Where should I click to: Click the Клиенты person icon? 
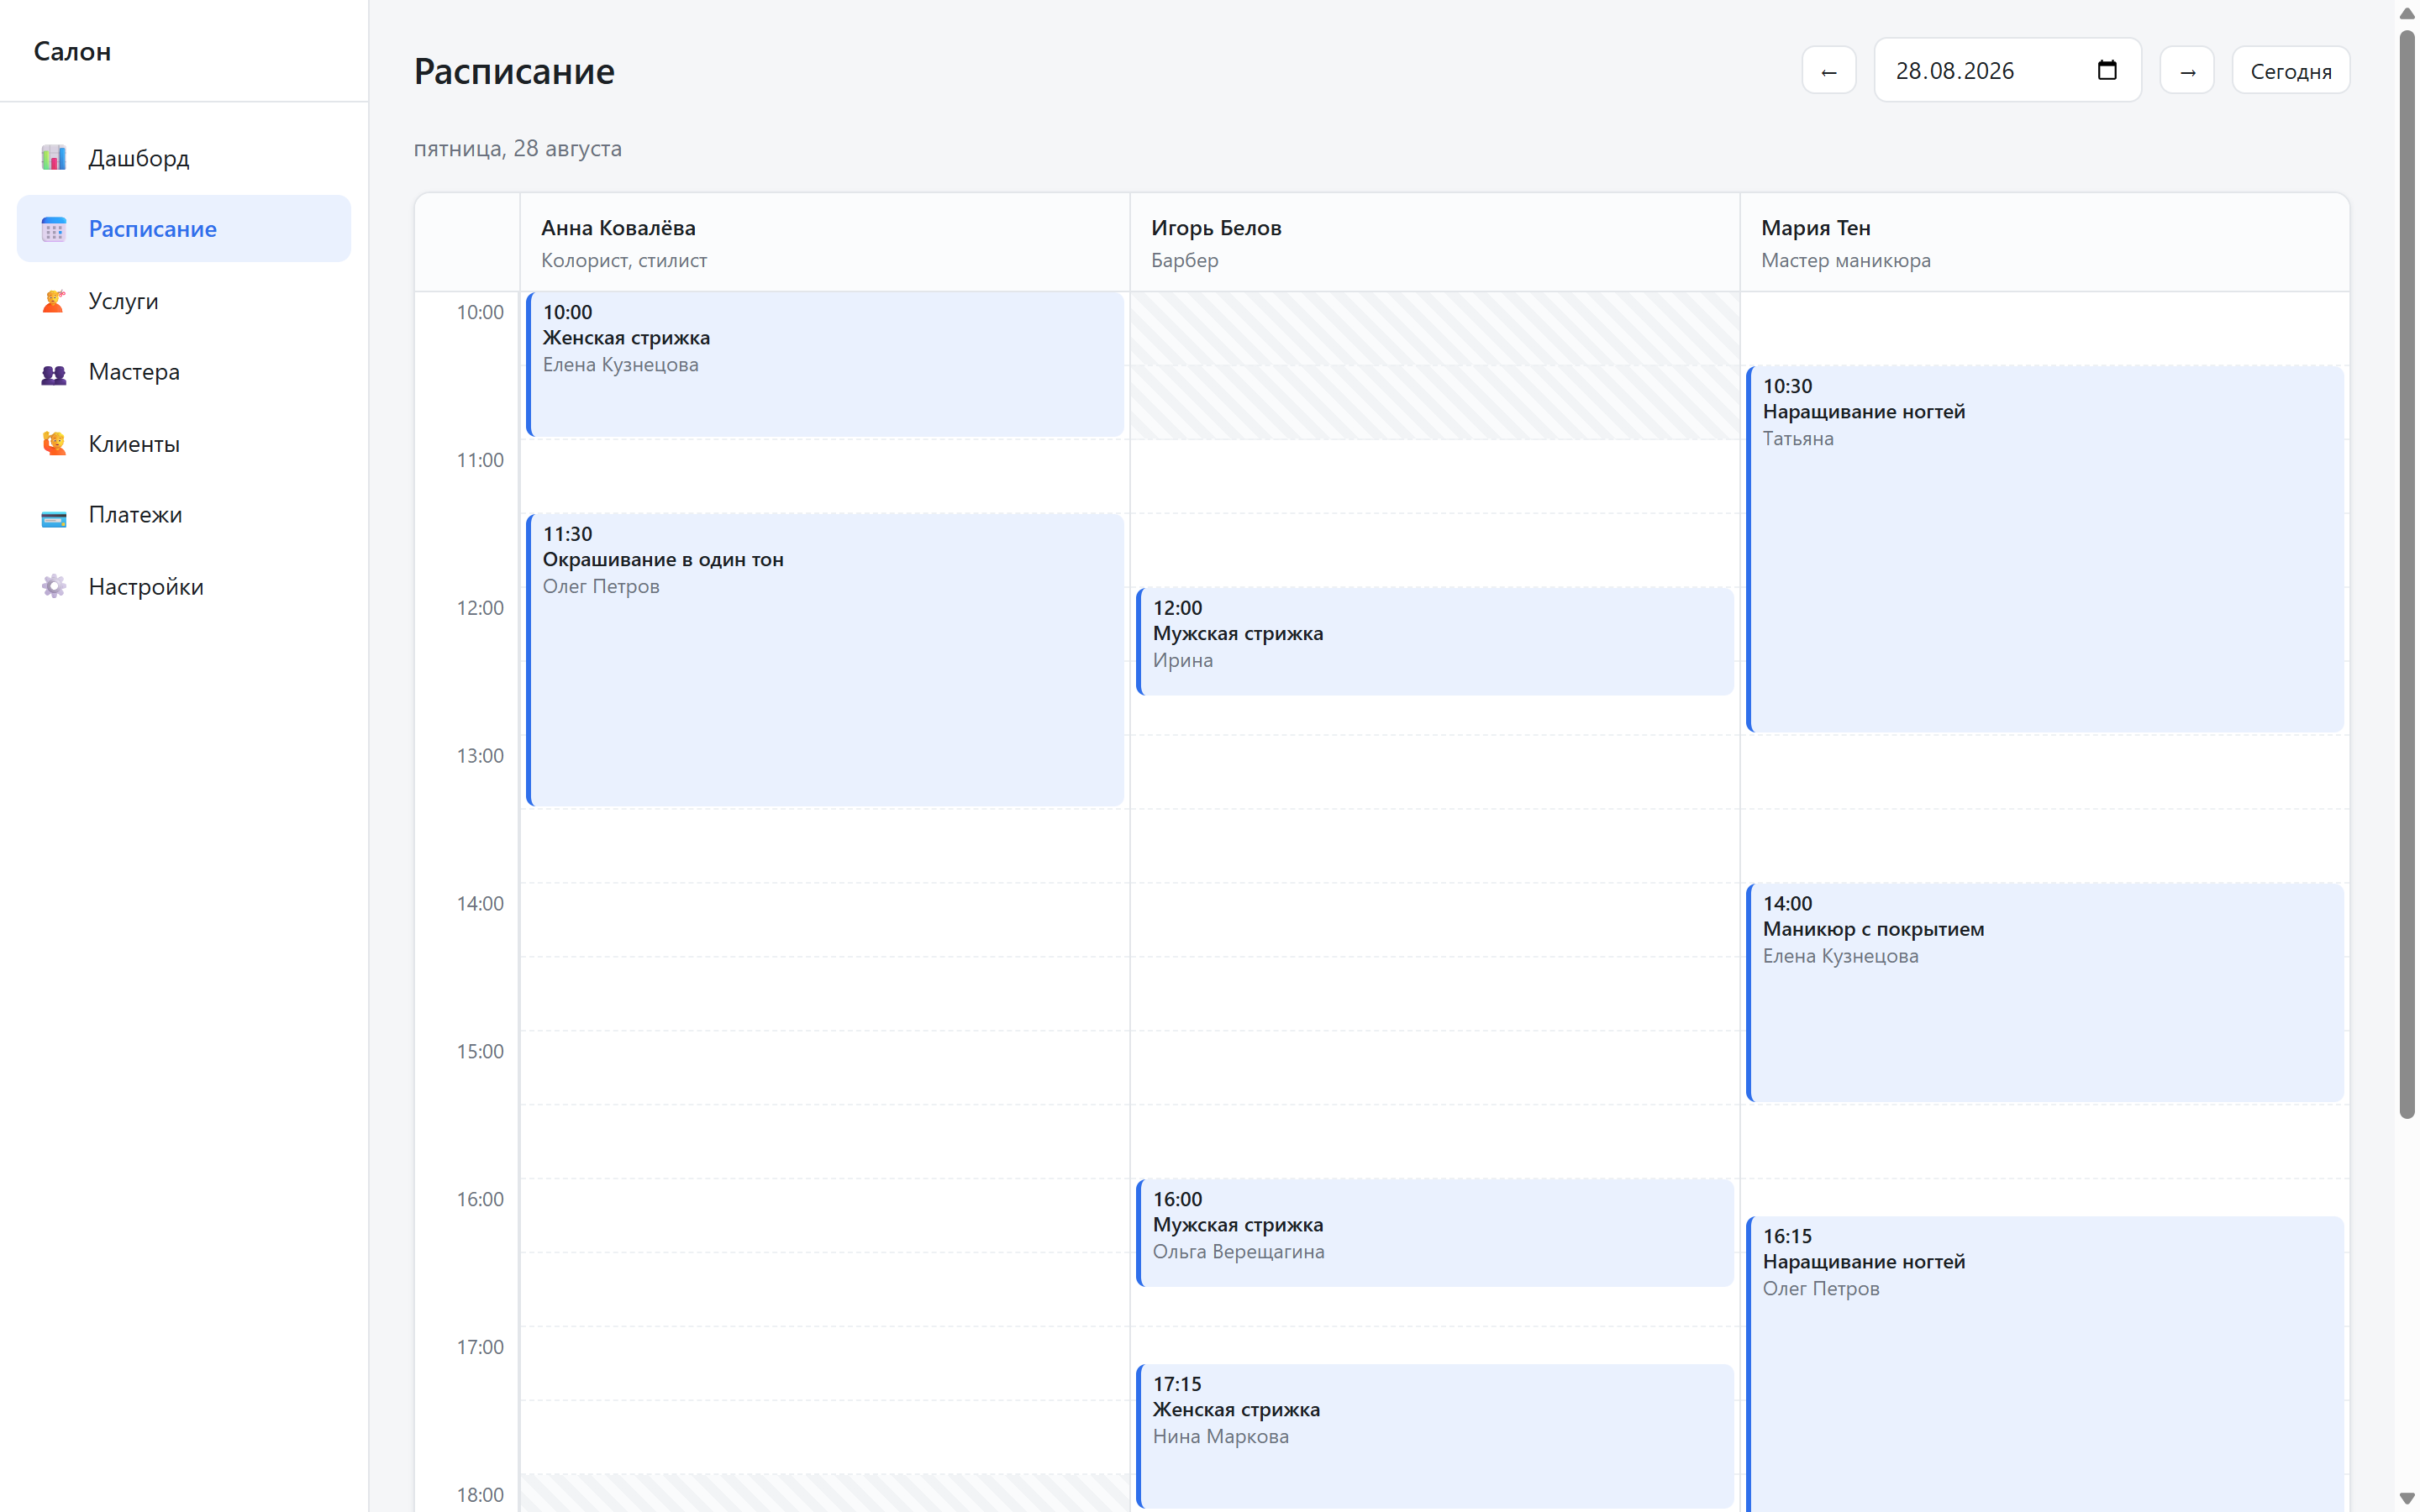[x=54, y=444]
